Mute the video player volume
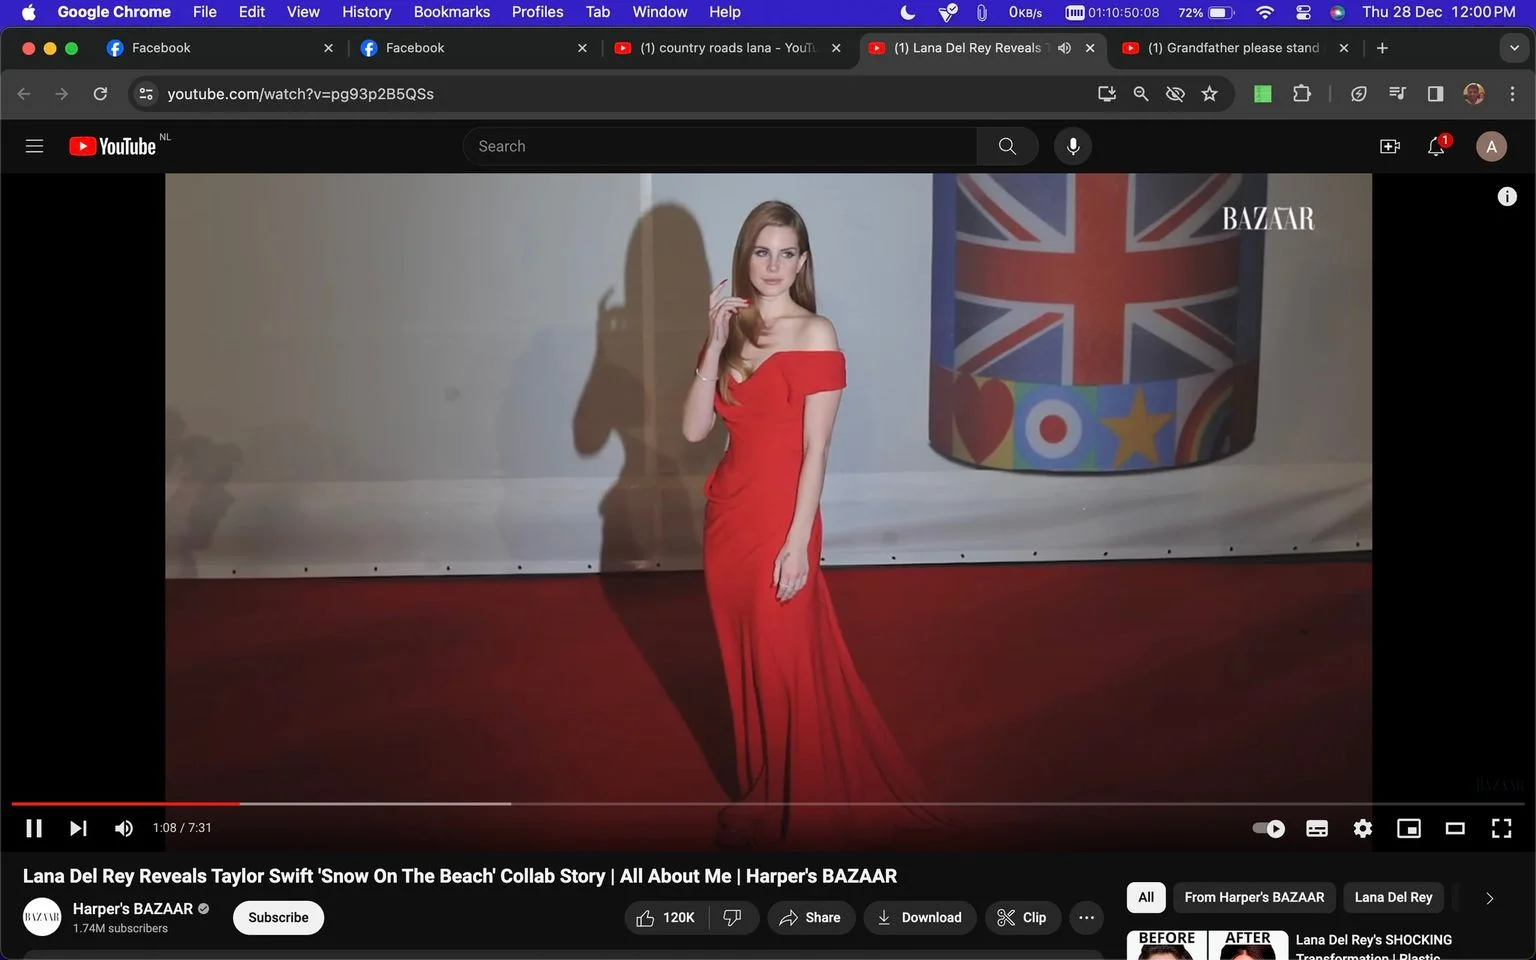Screen dimensions: 1536x960 point(124,828)
